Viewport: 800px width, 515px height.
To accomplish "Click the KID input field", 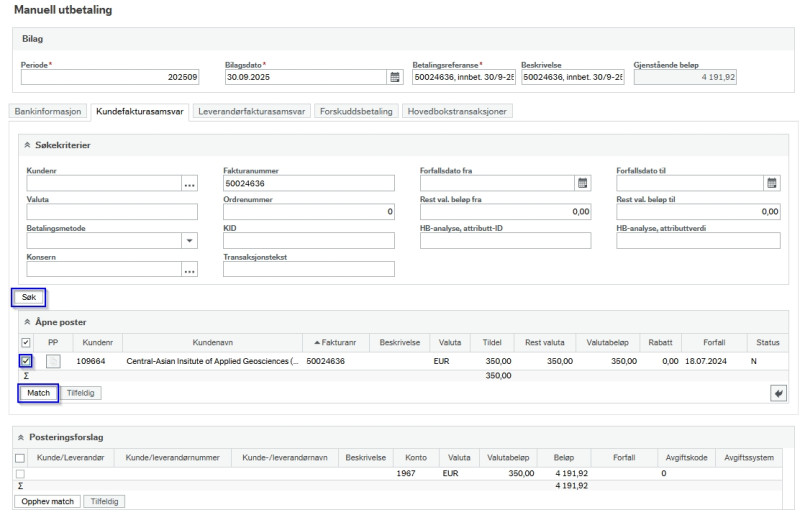I will (309, 240).
